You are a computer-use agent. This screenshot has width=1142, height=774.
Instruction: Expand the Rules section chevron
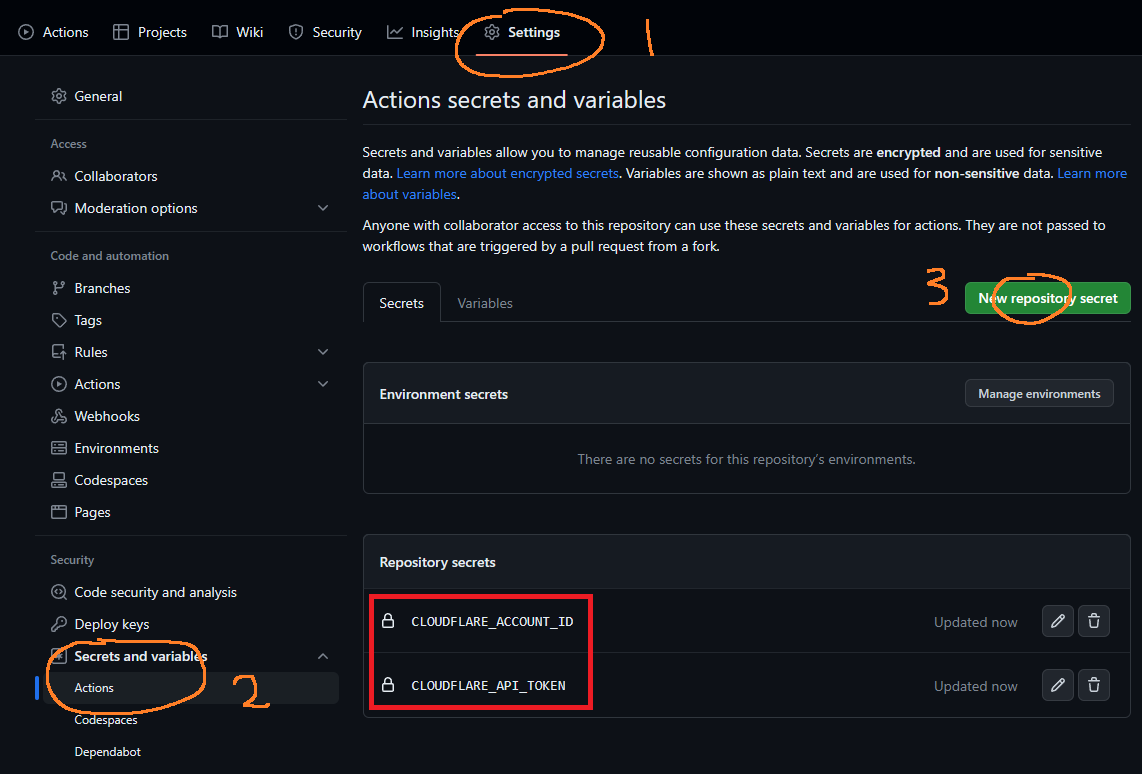pos(322,352)
